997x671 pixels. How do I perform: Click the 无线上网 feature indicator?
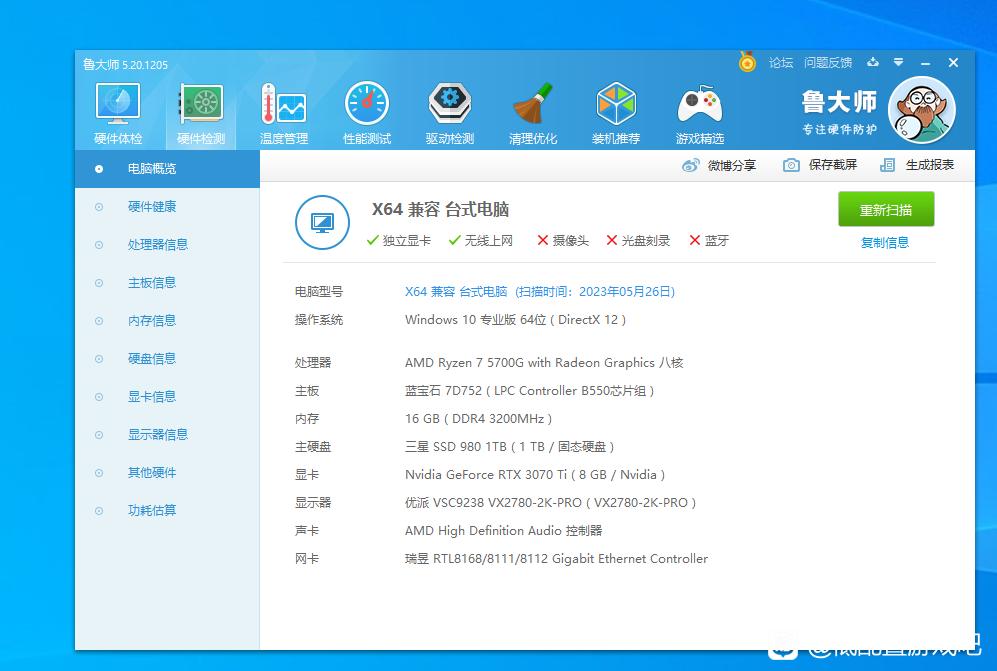(x=481, y=240)
